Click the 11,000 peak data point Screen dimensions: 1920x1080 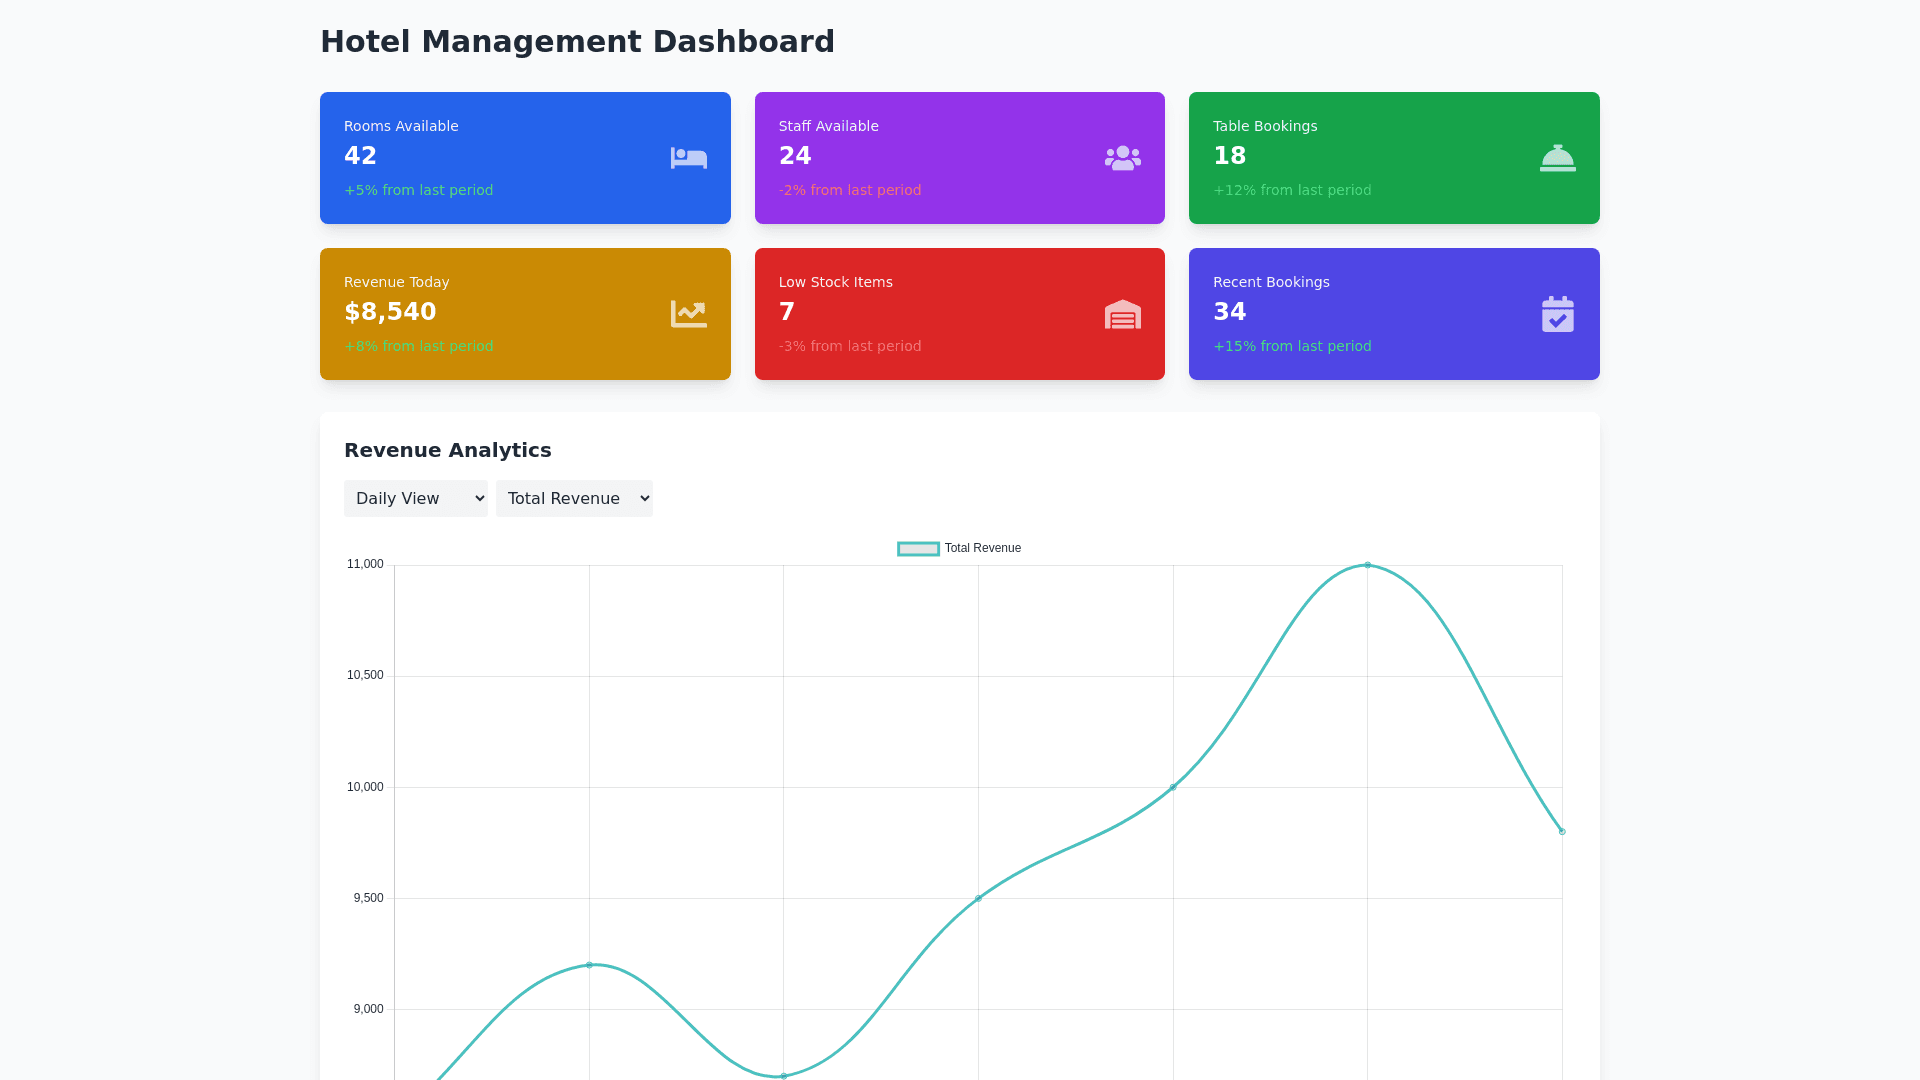(1367, 565)
